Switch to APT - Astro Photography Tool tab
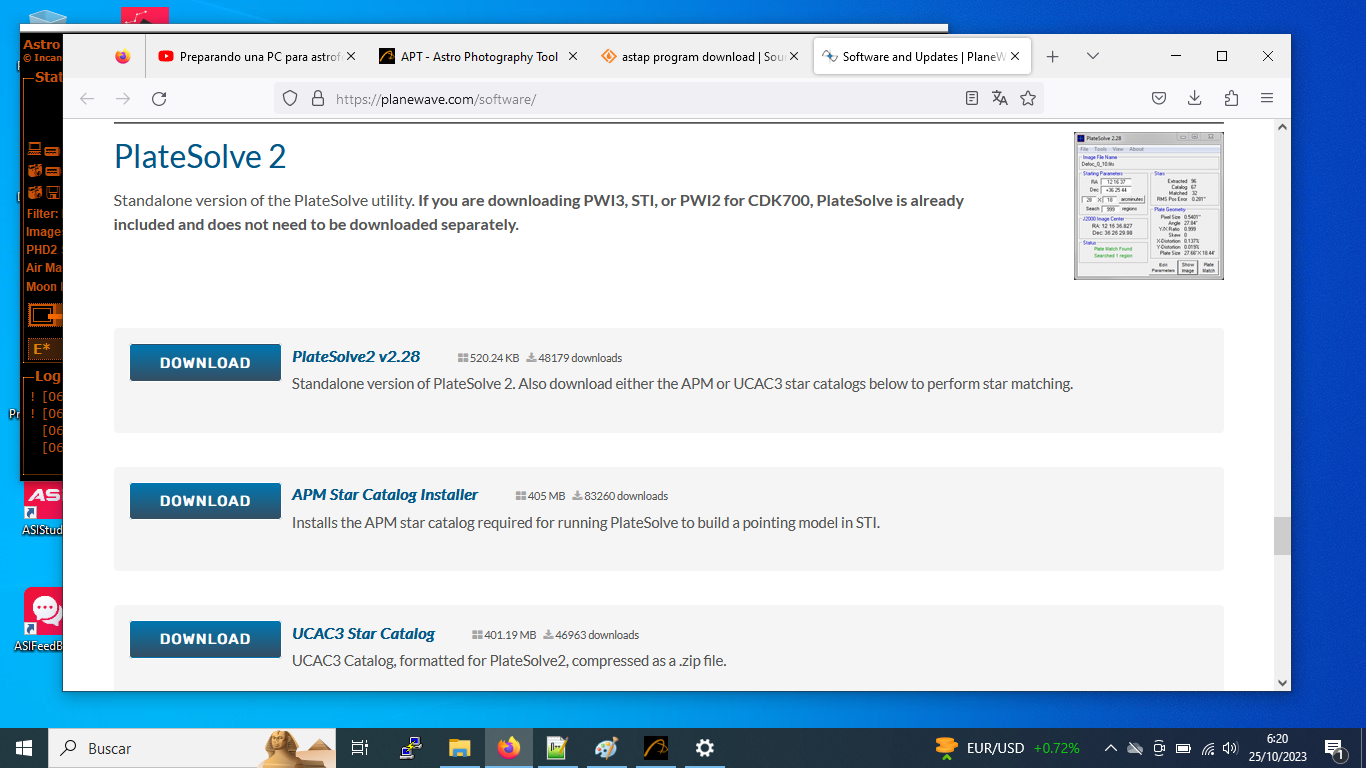The height and width of the screenshot is (768, 1366). [479, 57]
